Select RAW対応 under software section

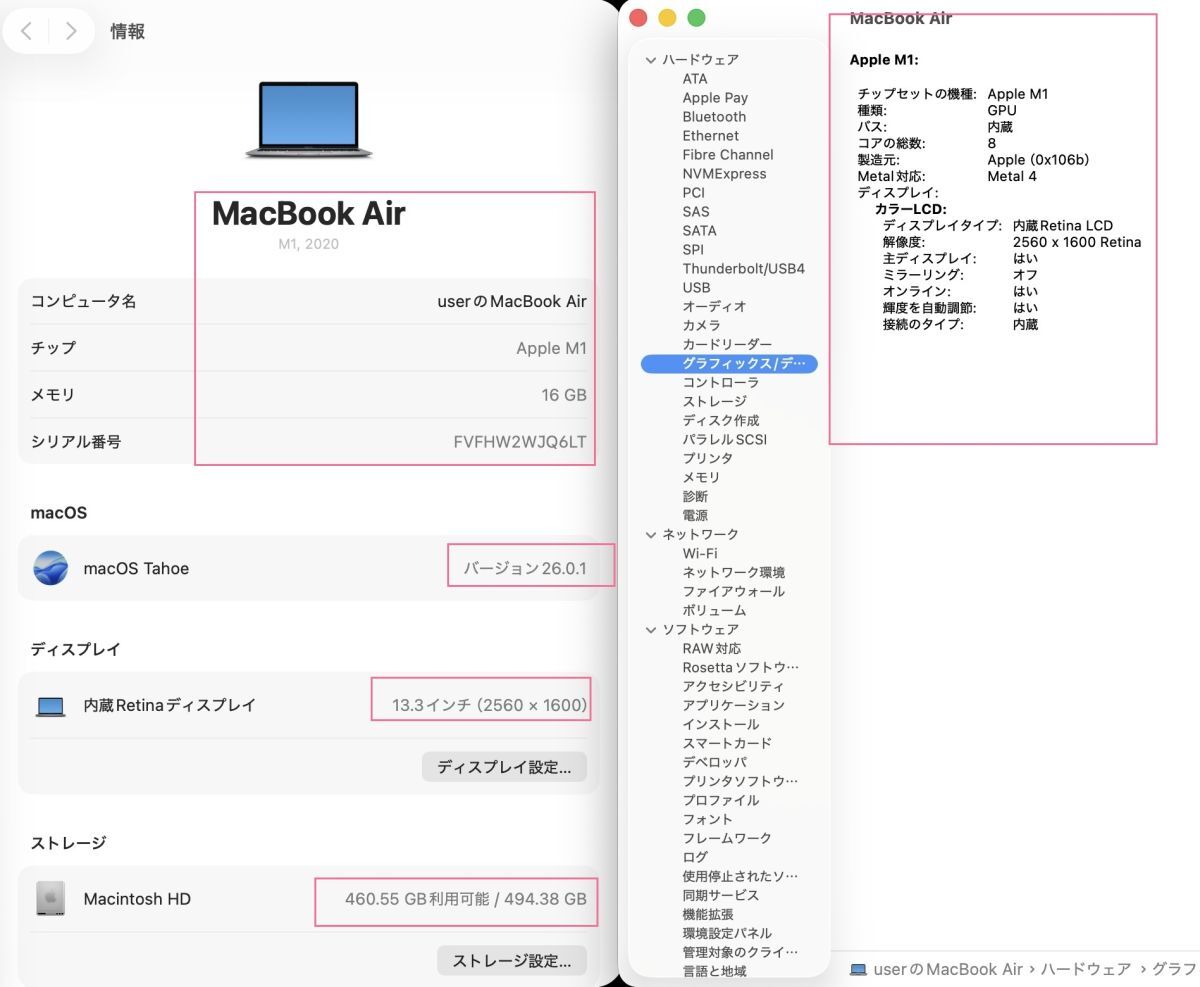coord(712,649)
